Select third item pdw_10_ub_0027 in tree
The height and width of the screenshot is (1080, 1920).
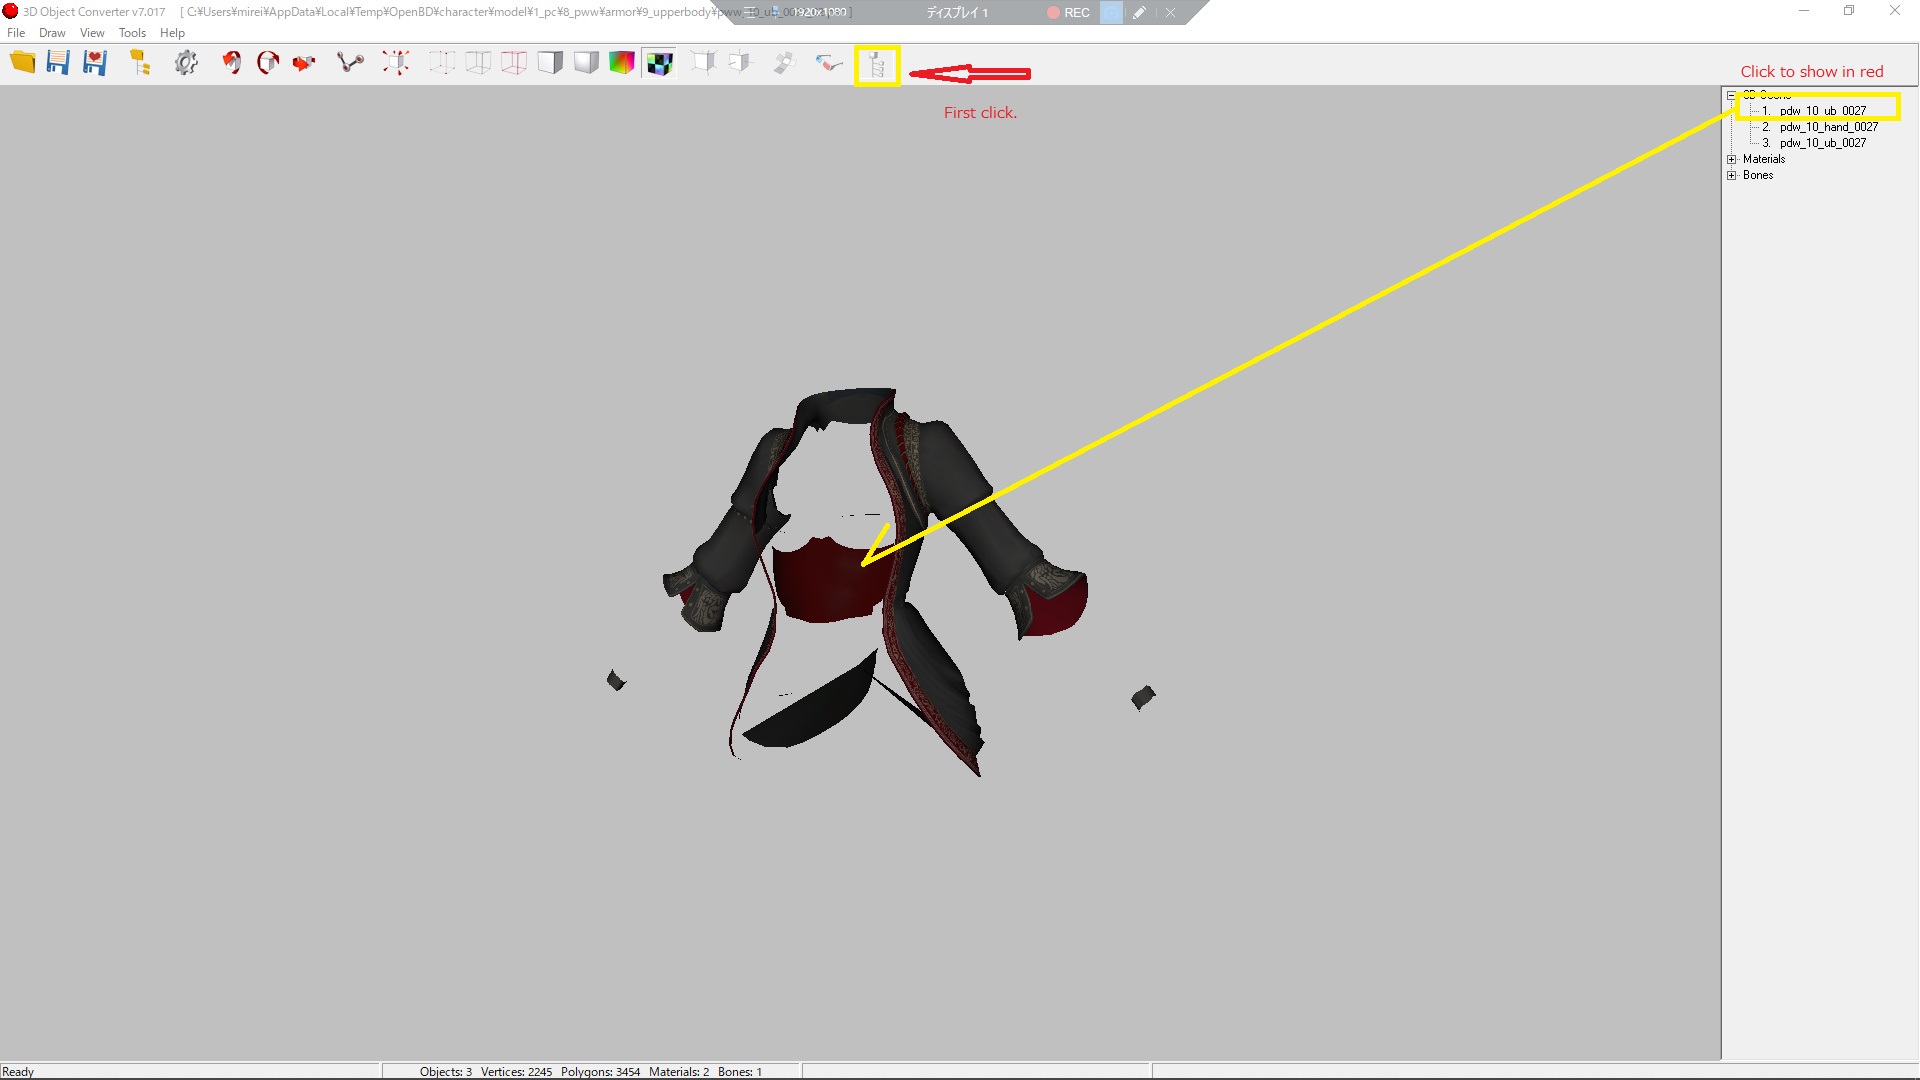pos(1822,143)
